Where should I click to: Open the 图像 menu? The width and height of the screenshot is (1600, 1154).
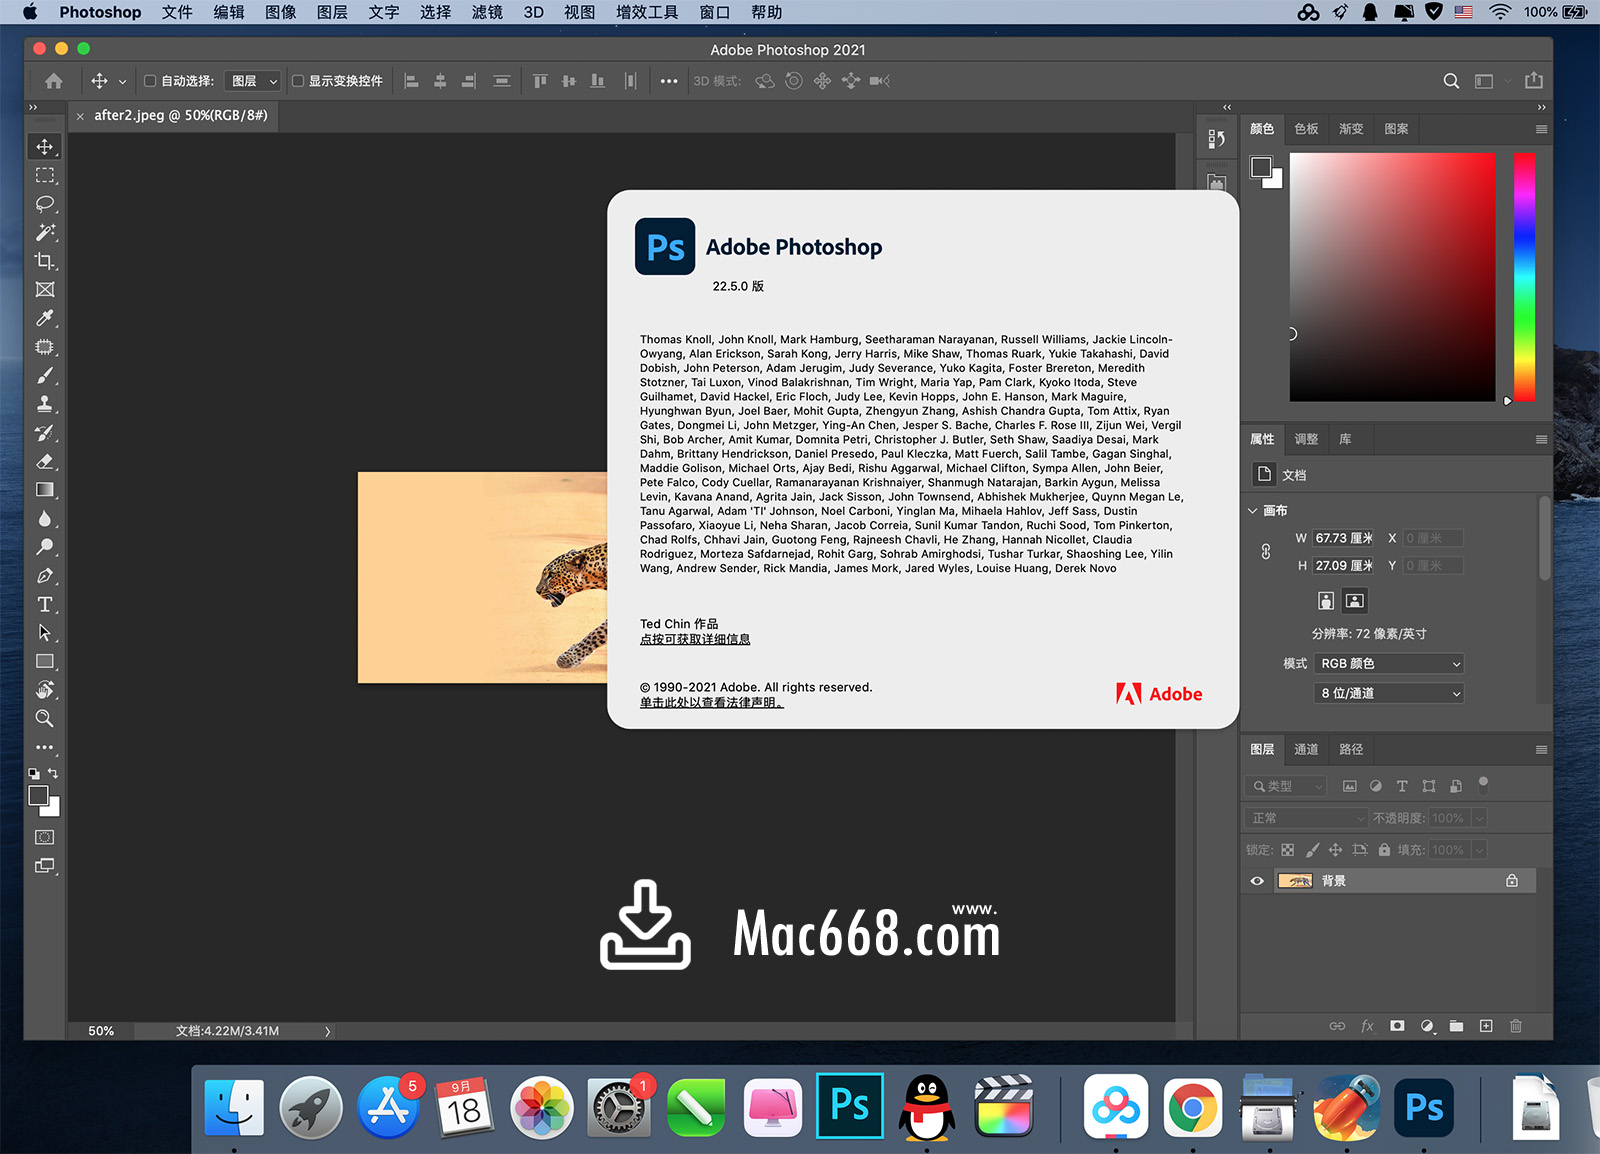(x=281, y=12)
